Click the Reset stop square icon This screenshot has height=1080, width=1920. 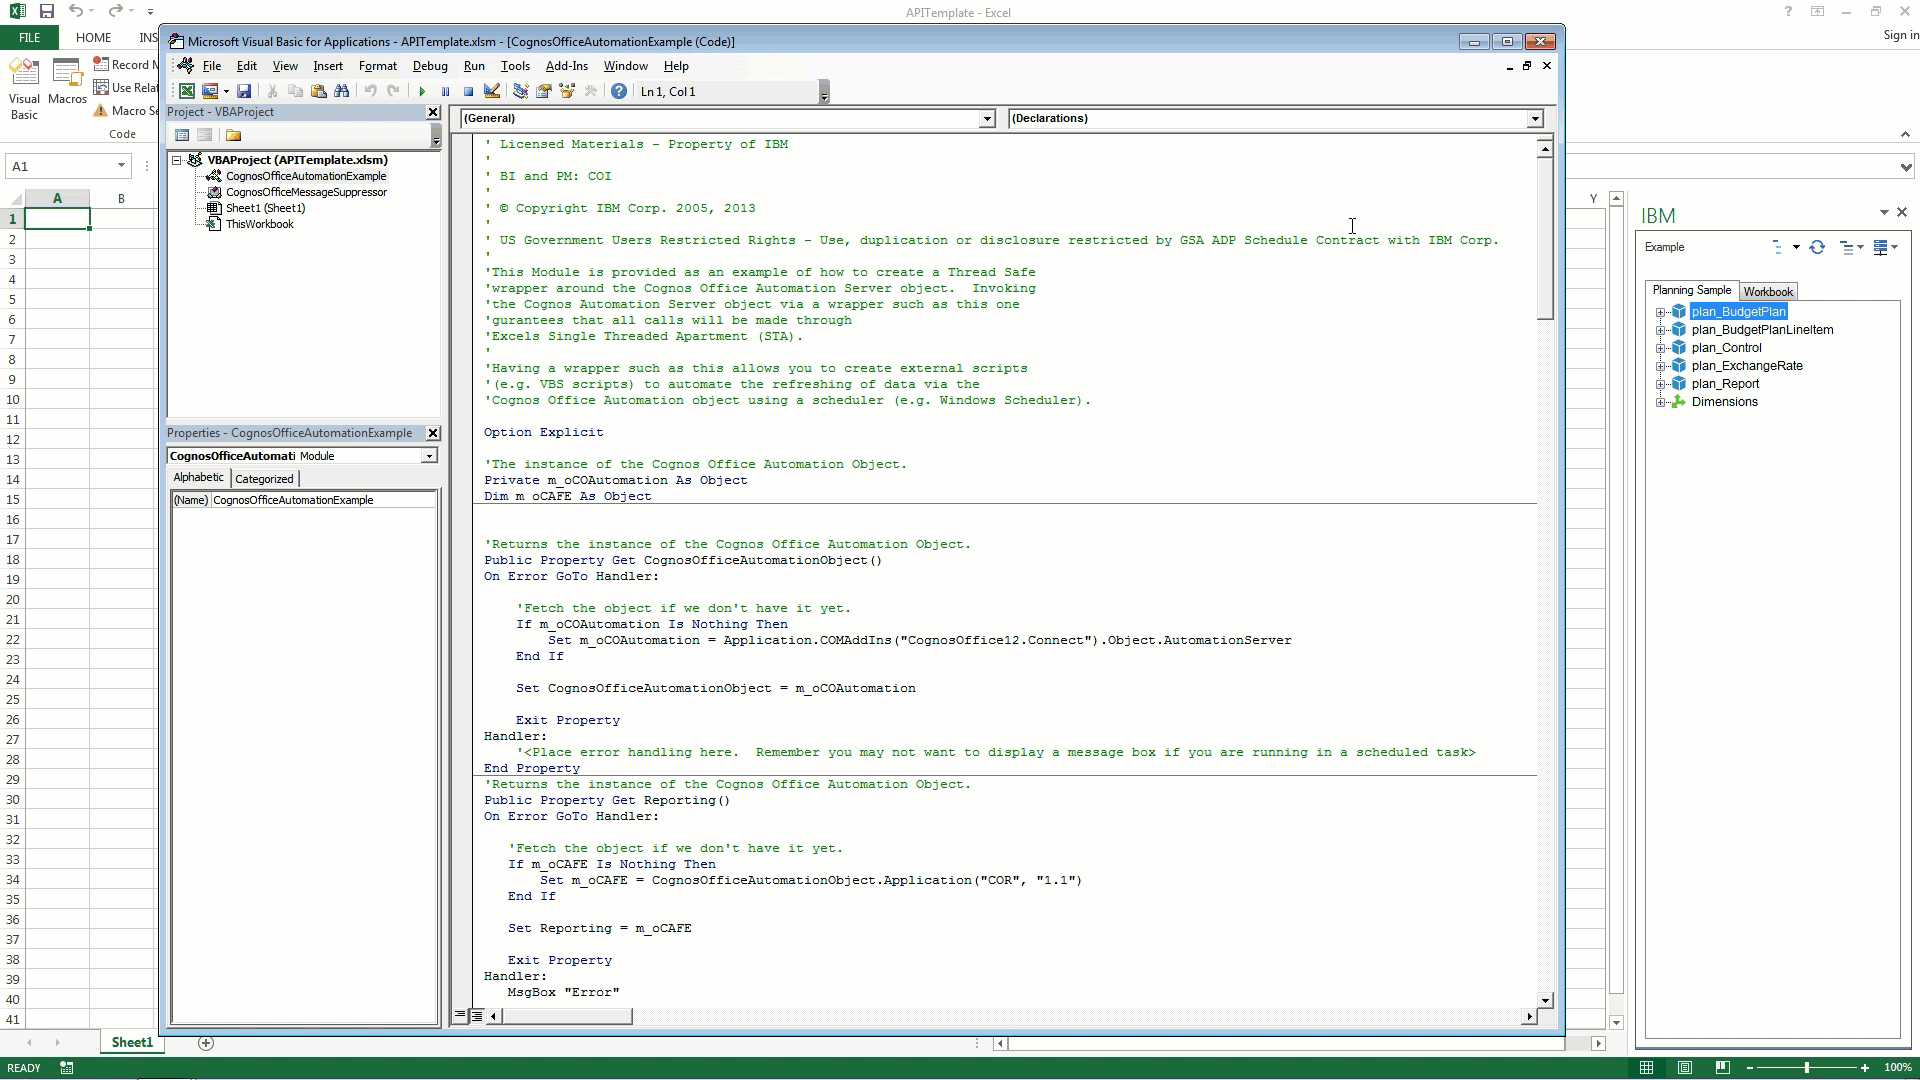(468, 91)
